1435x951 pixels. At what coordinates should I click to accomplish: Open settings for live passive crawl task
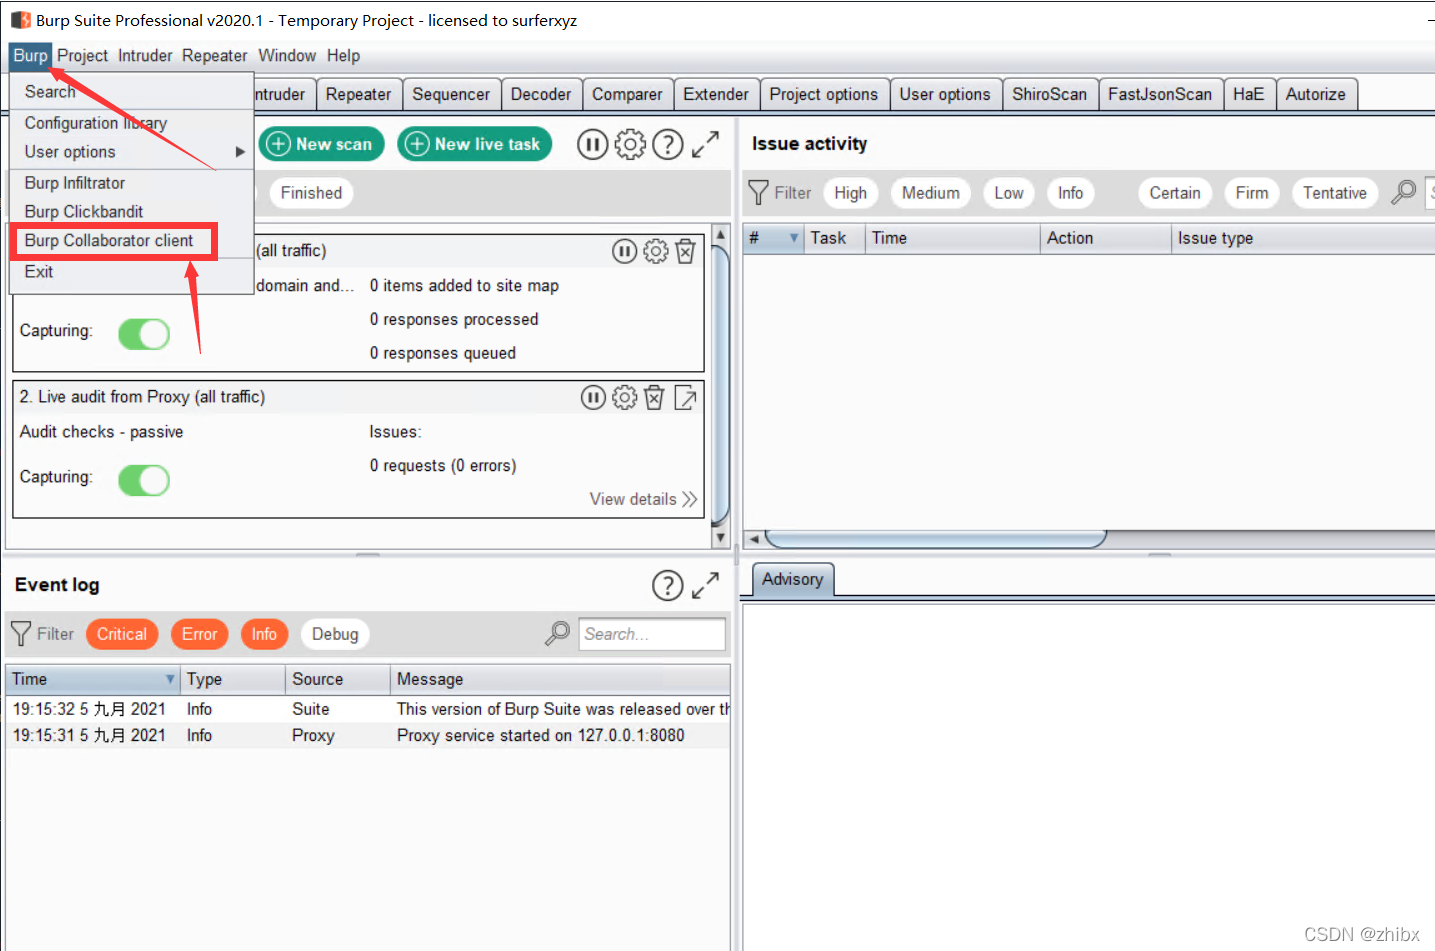point(655,251)
